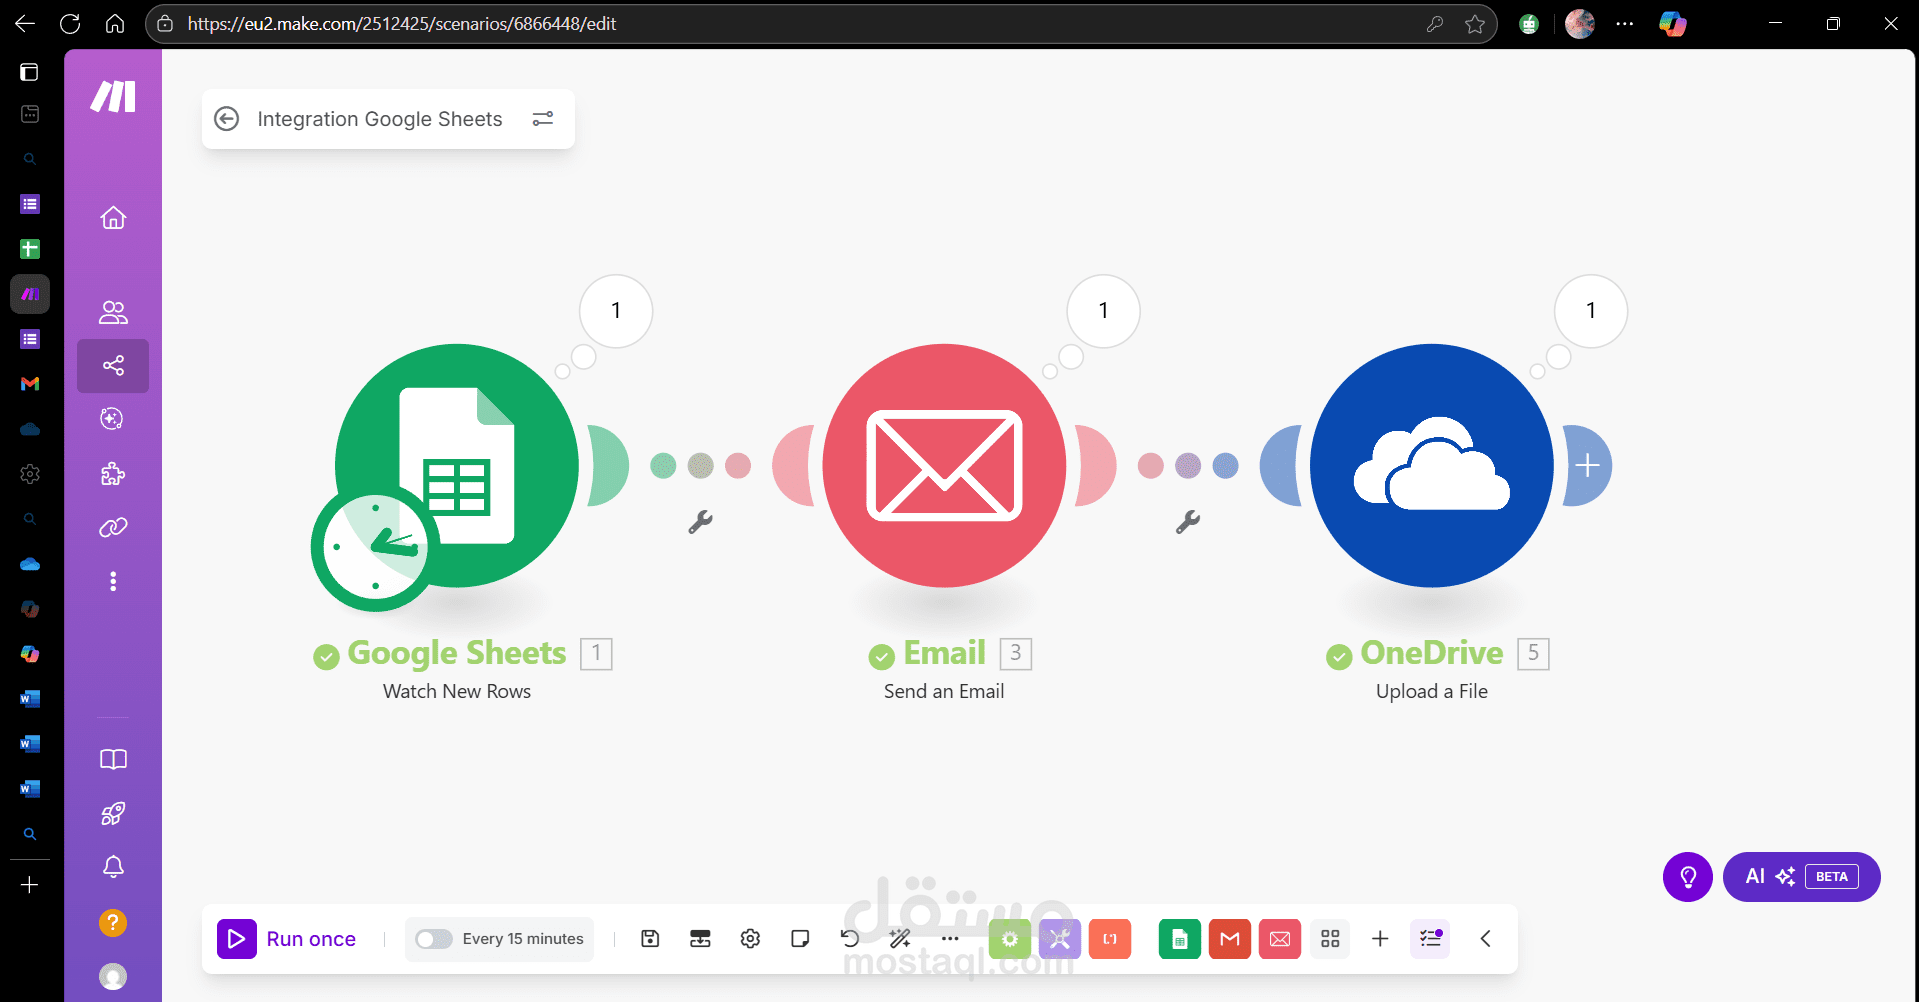Open the AI agents sparkle-circle icon in sidebar

pos(113,419)
